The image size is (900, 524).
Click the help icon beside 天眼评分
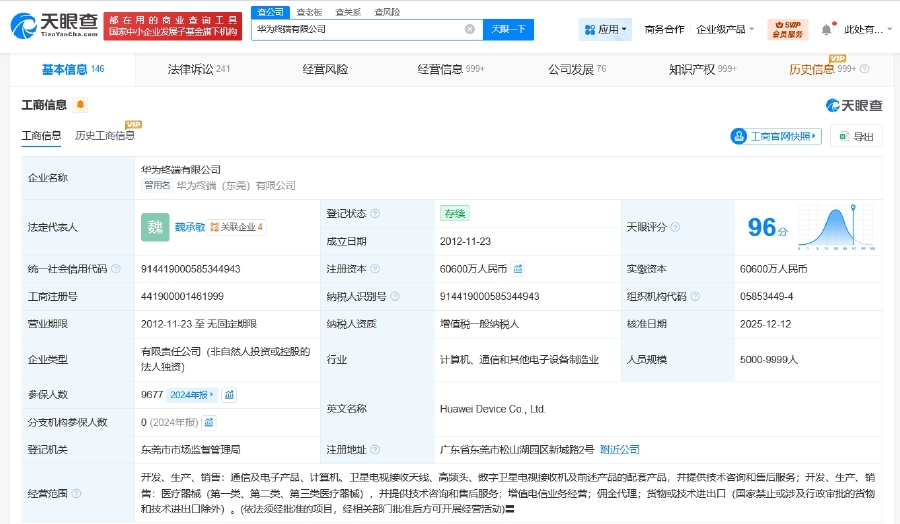[x=676, y=227]
